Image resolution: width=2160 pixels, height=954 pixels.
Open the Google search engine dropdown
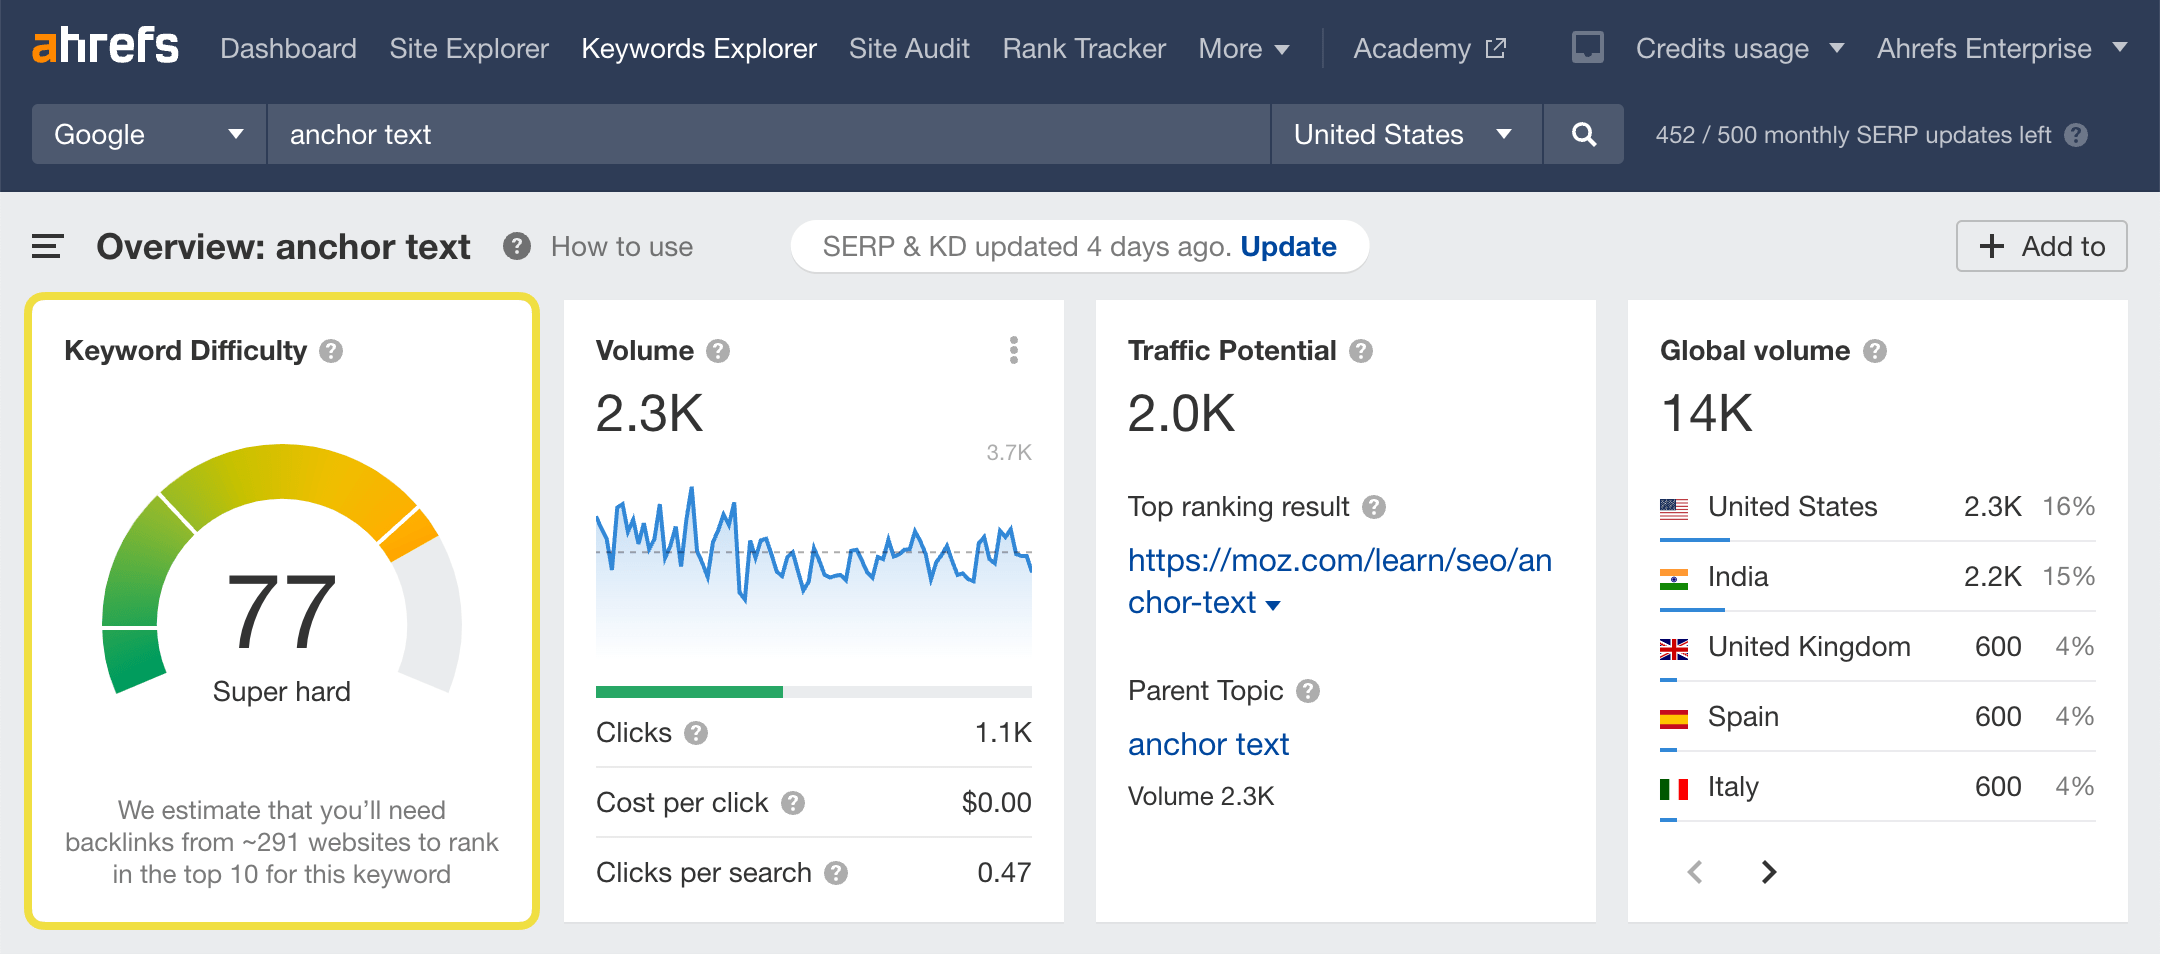pyautogui.click(x=146, y=134)
